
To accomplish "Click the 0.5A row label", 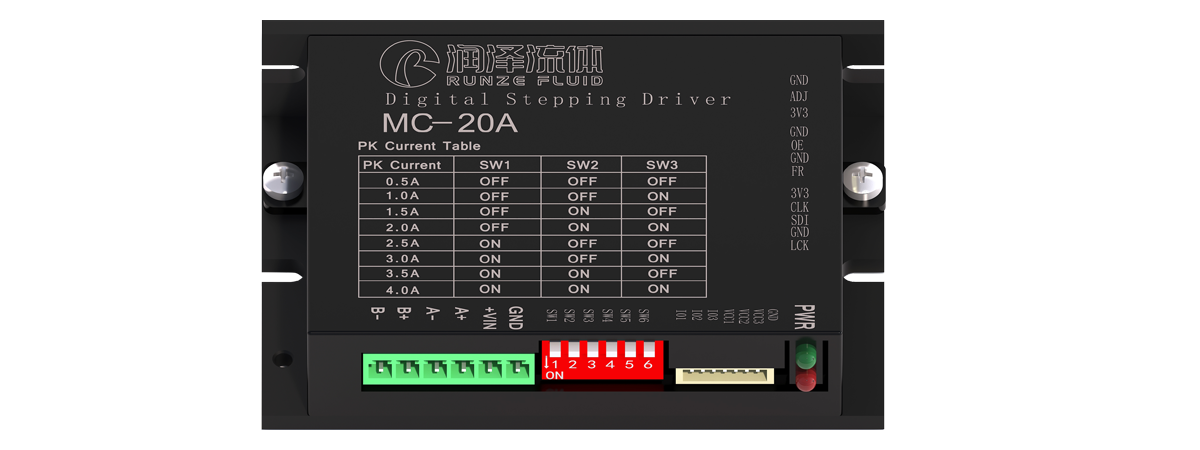I will (x=402, y=182).
